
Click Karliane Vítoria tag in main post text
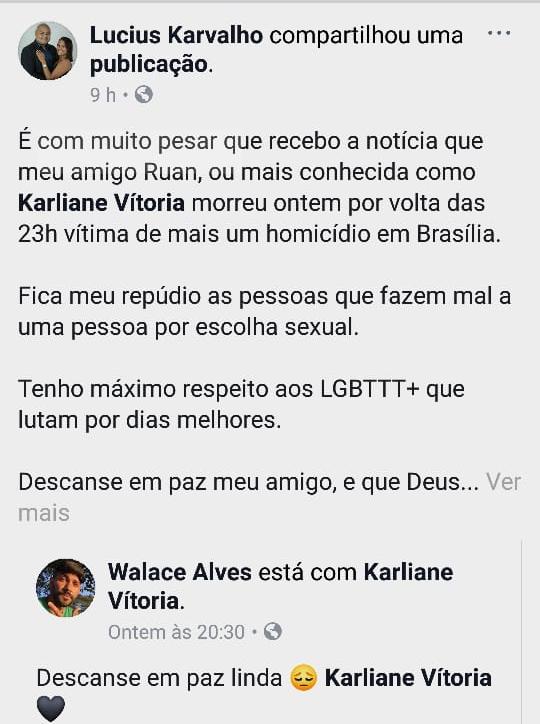(x=102, y=203)
